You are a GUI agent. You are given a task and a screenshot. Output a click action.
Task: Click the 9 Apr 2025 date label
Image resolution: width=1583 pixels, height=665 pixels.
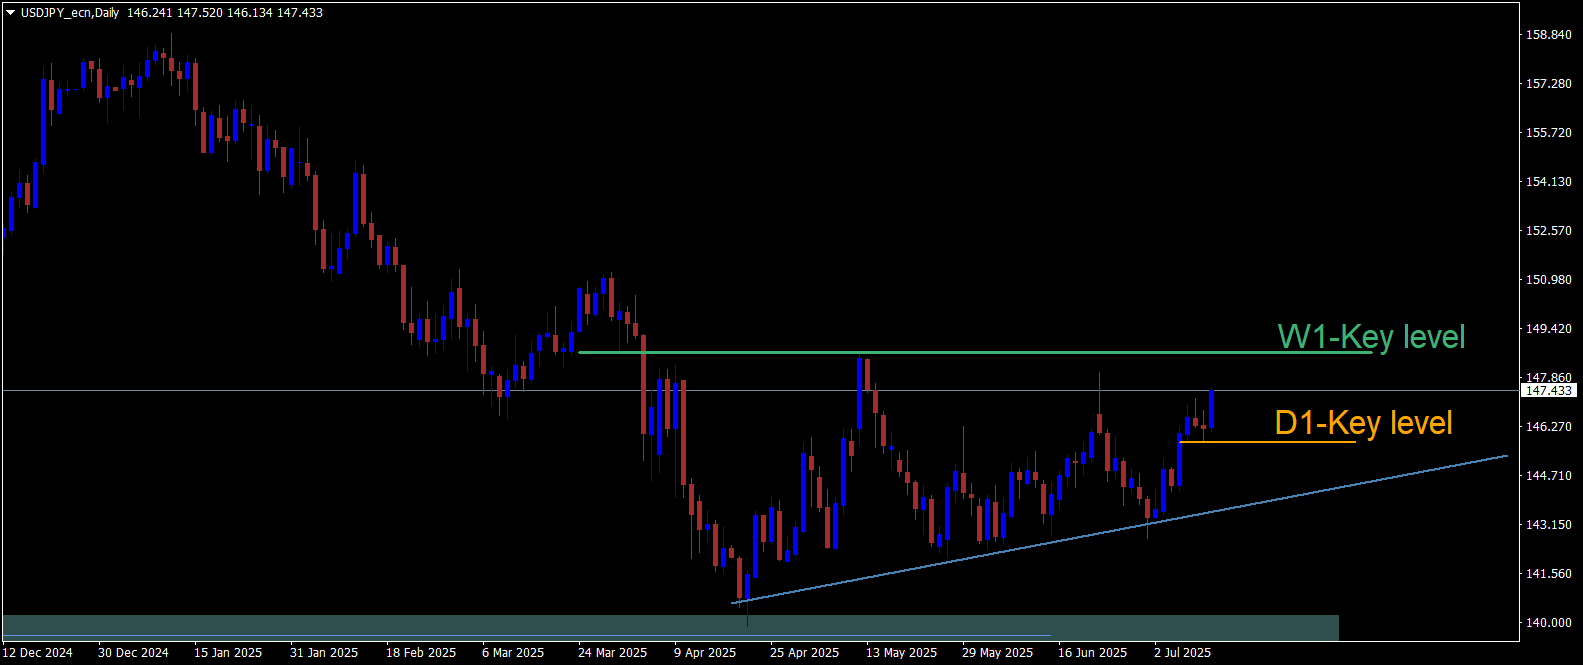705,653
